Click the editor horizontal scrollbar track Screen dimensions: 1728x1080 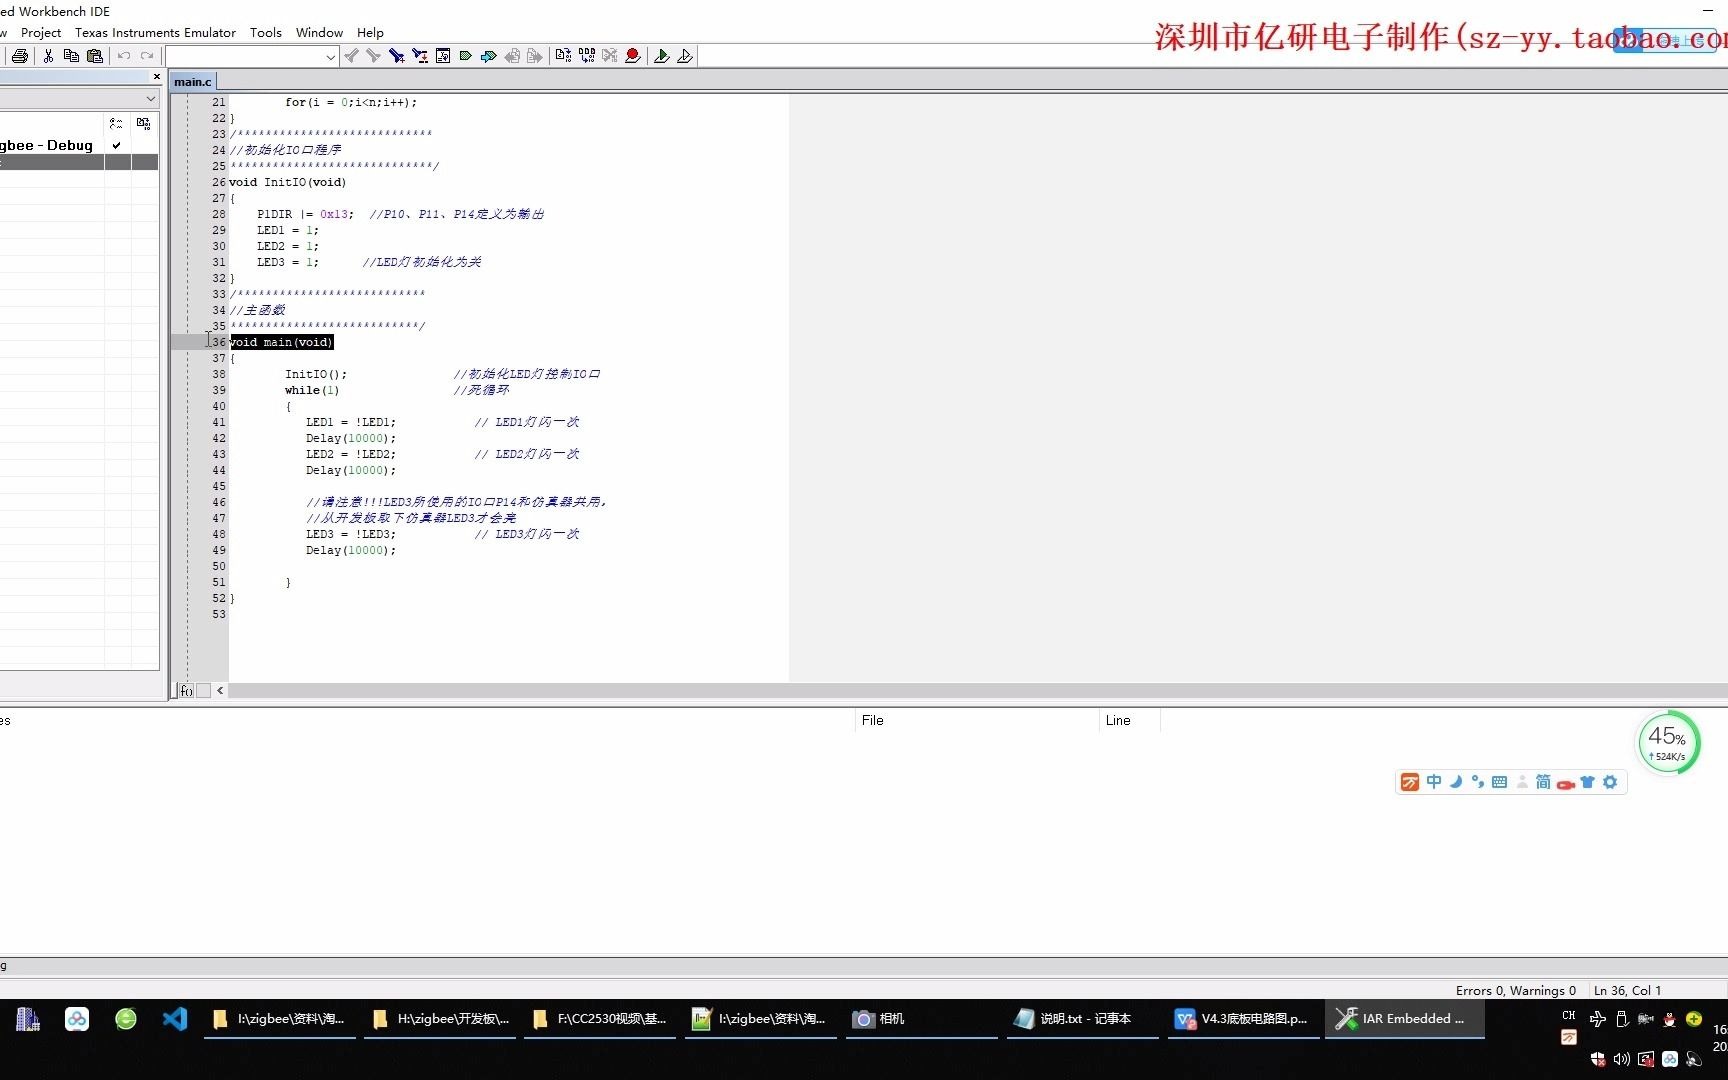point(978,691)
